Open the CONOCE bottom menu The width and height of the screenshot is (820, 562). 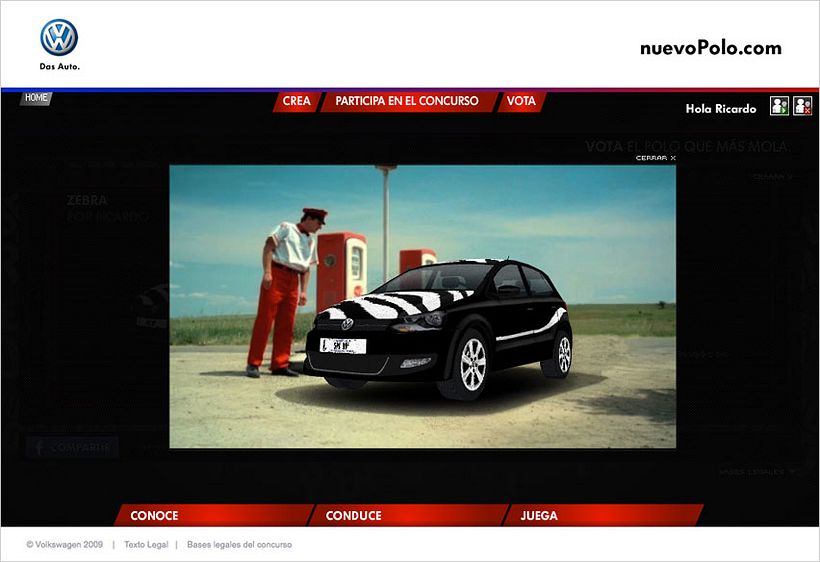point(213,515)
